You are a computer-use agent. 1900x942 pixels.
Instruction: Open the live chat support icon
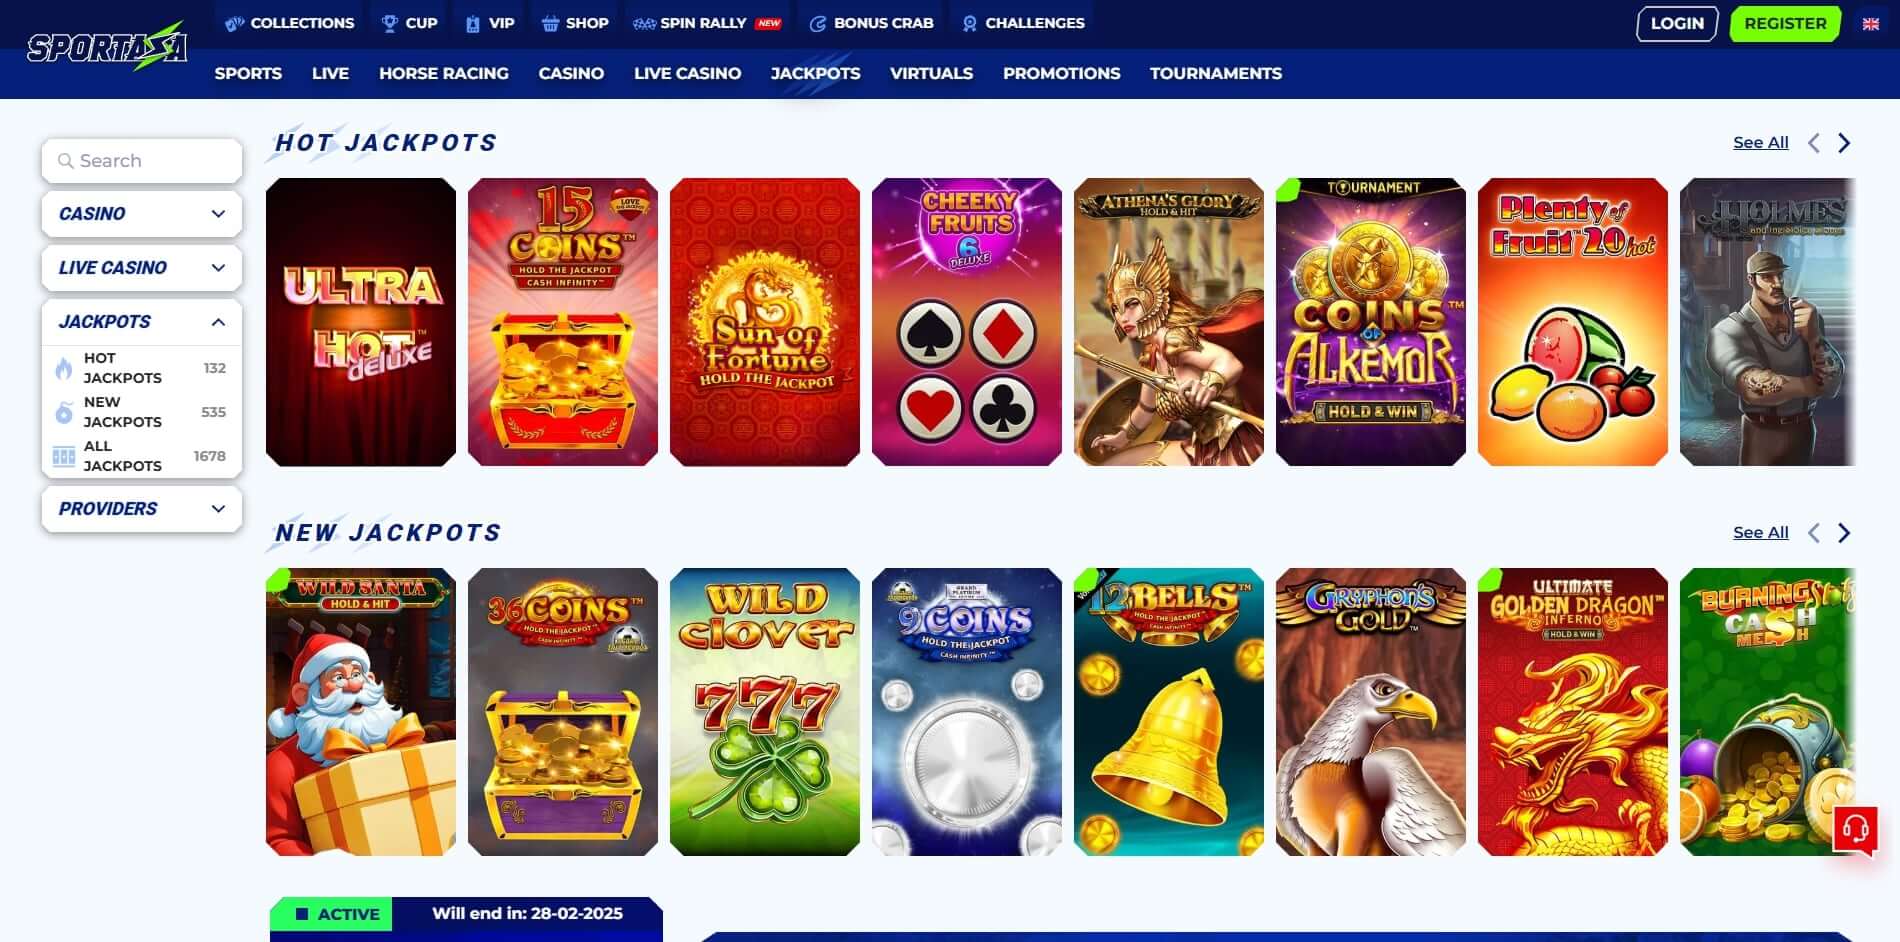[x=1855, y=830]
